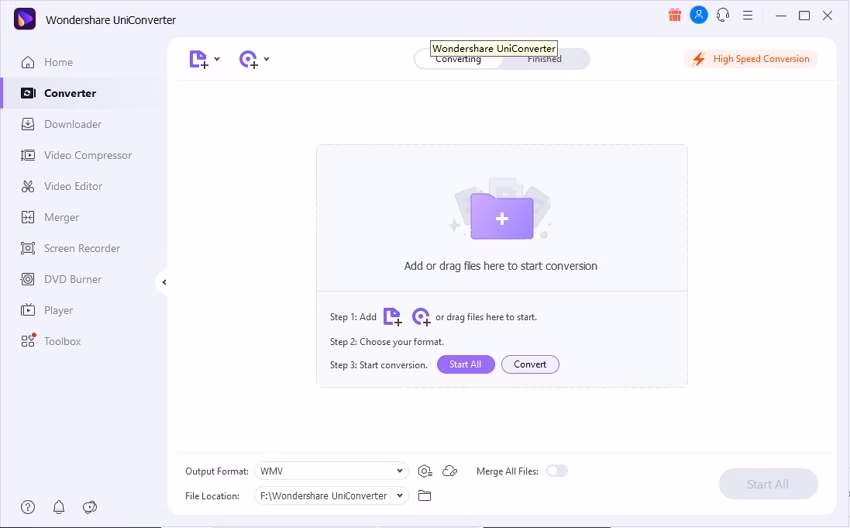
Task: Switch to the Finished tab
Action: tap(544, 59)
